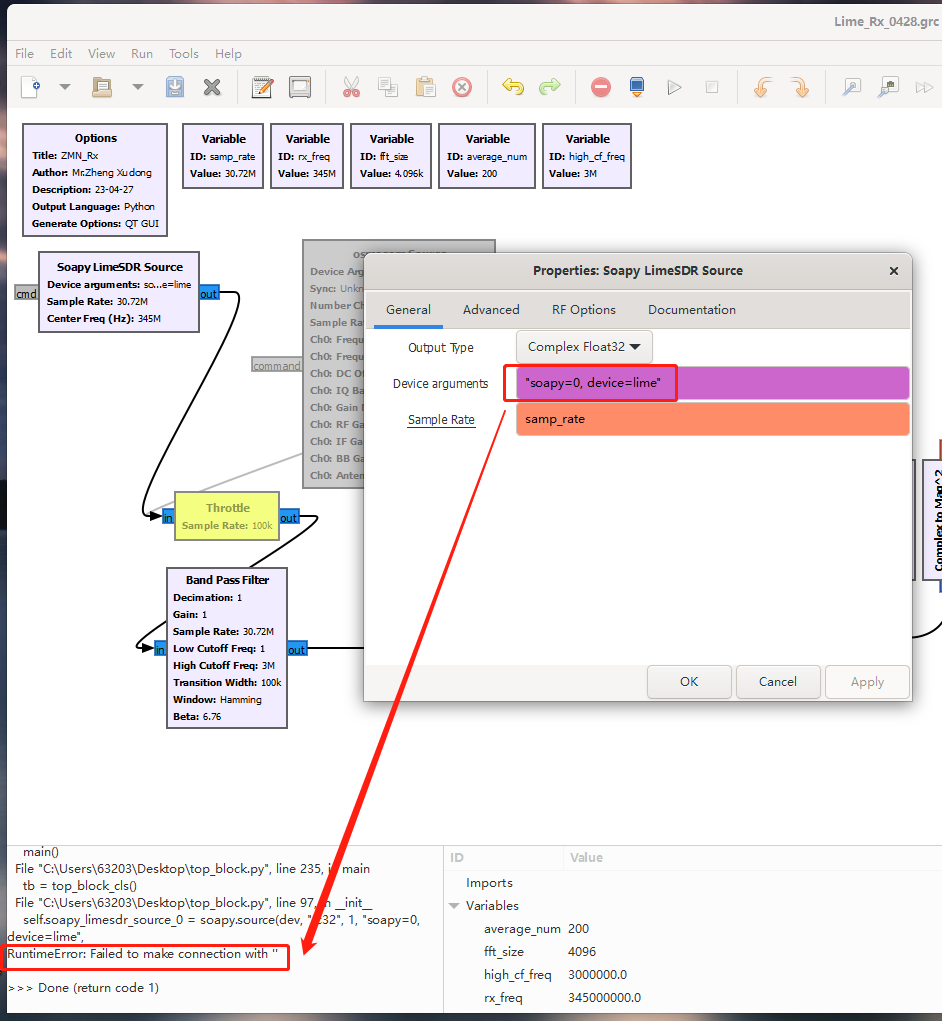
Task: Select the rx_freq Variable block
Action: click(x=307, y=156)
